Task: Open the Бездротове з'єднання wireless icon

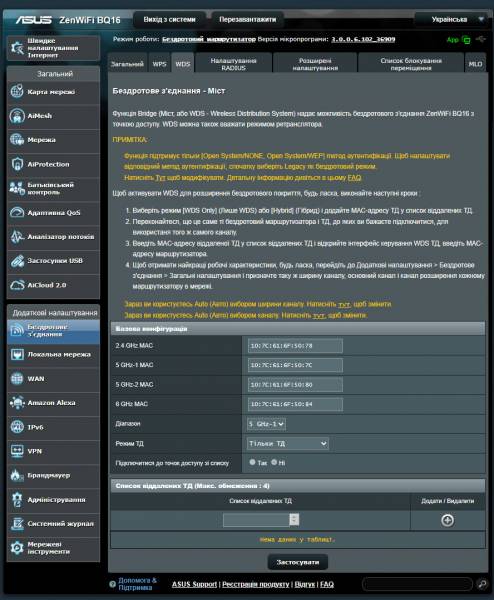Action: tap(17, 330)
